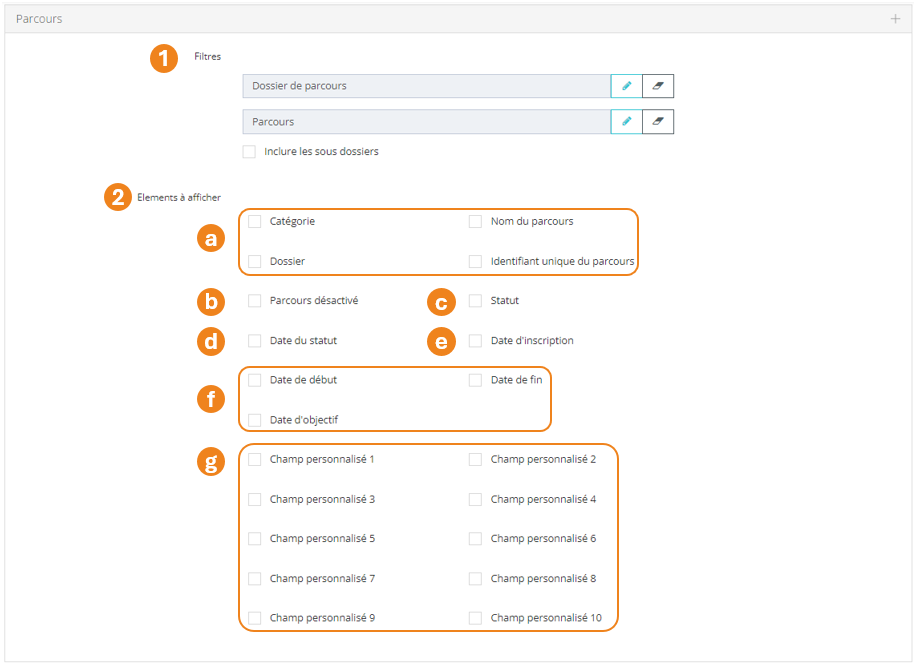Check Champ personnalisé 10 checkbox

click(476, 618)
